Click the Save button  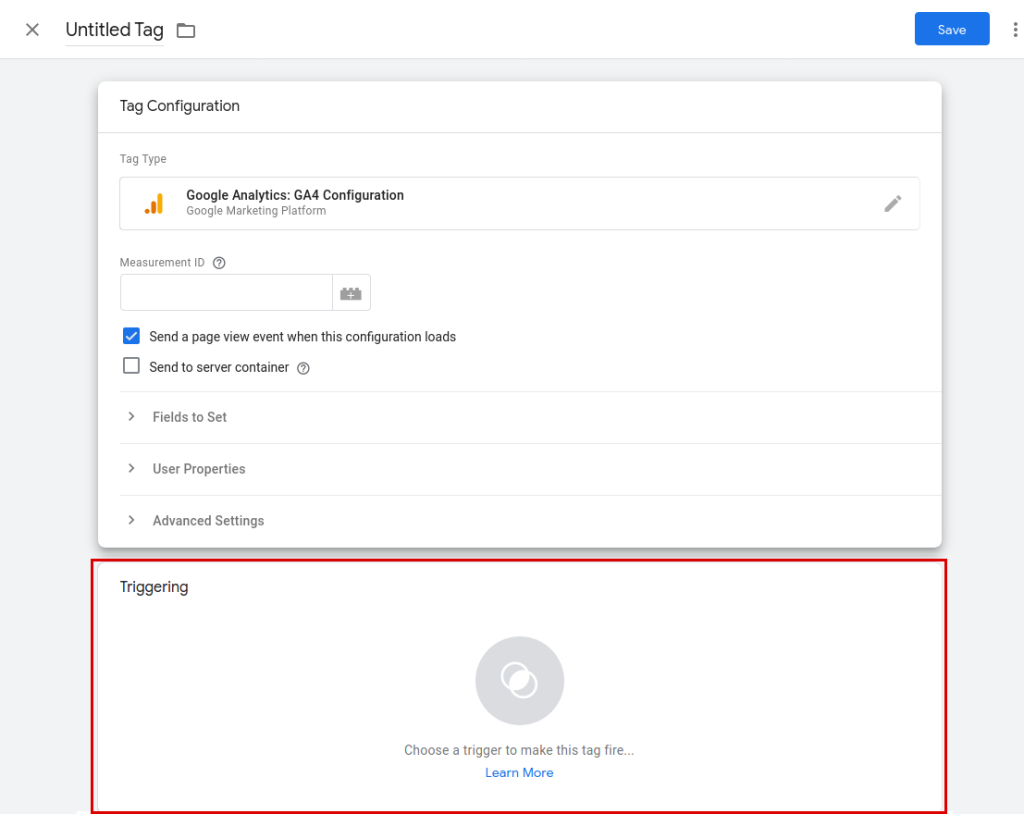tap(951, 29)
